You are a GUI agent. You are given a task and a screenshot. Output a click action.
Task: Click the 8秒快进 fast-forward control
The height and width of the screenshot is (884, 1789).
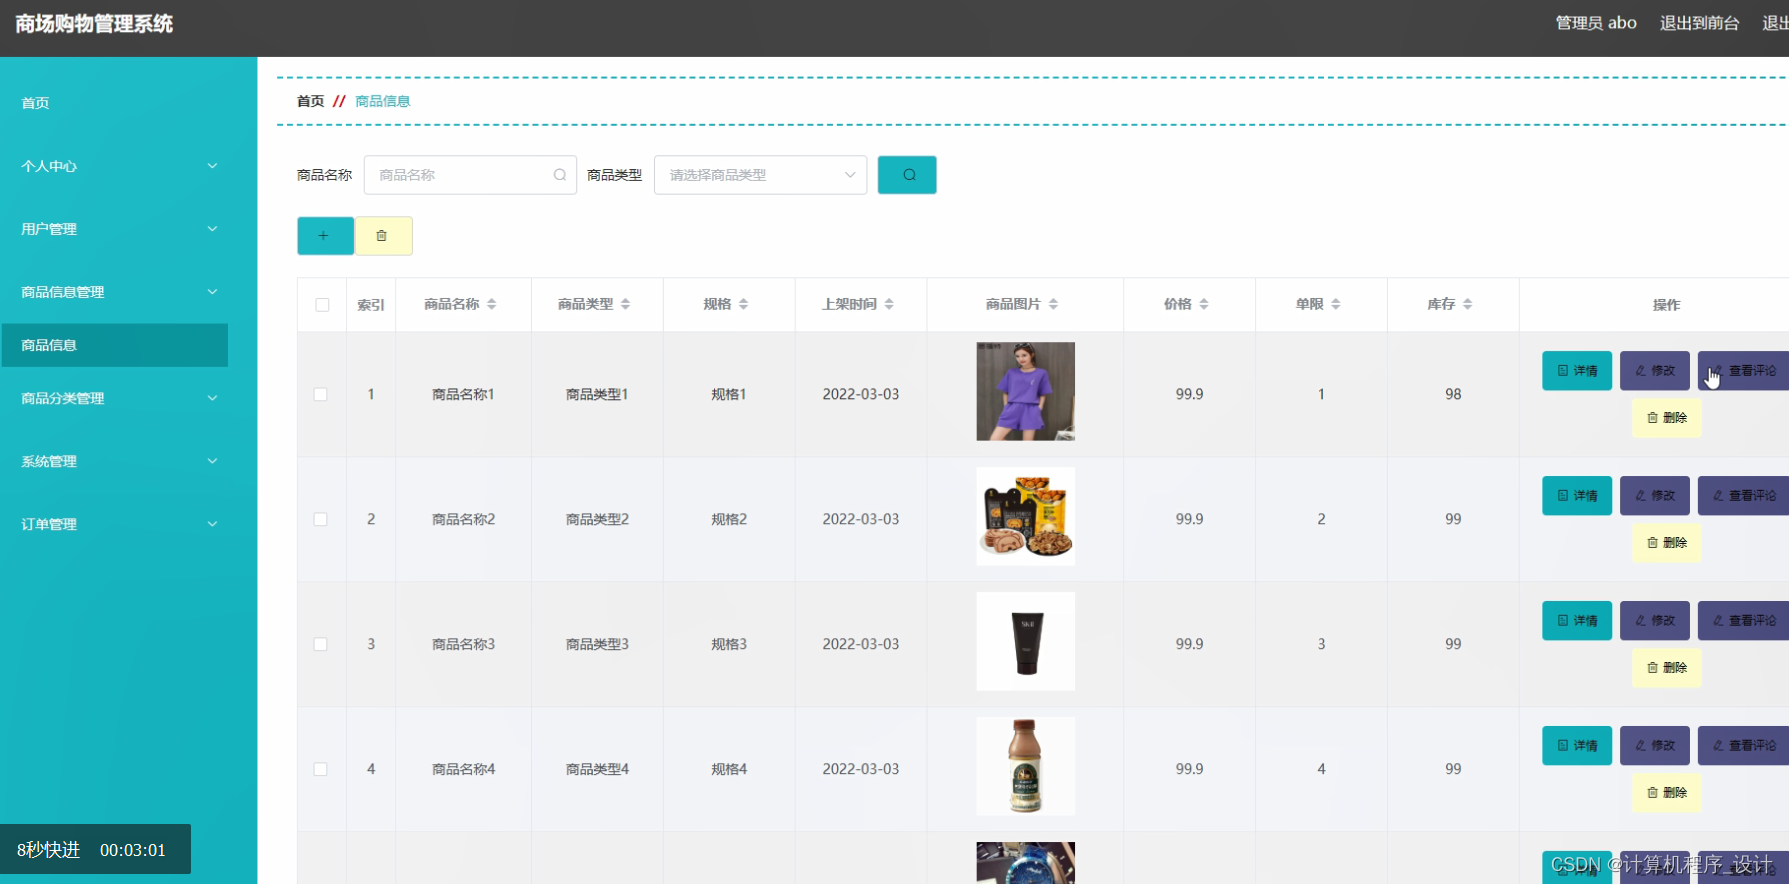click(48, 850)
